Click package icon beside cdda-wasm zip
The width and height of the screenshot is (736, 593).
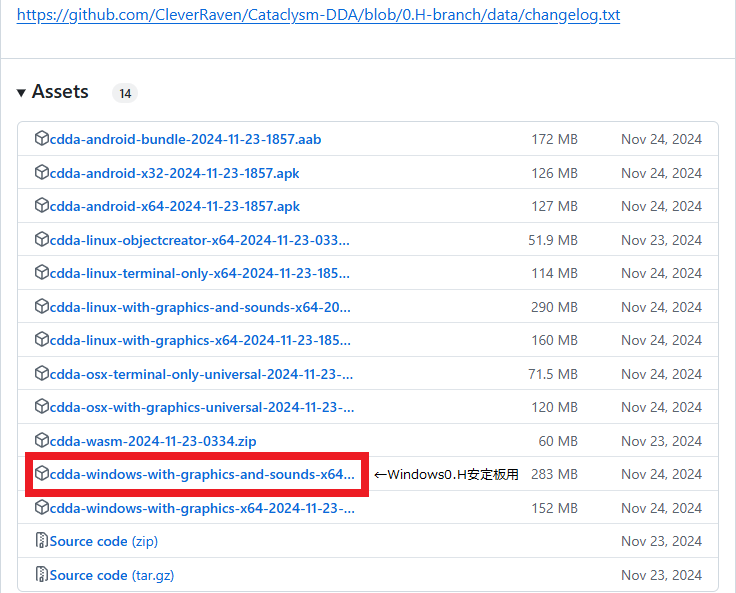(42, 440)
